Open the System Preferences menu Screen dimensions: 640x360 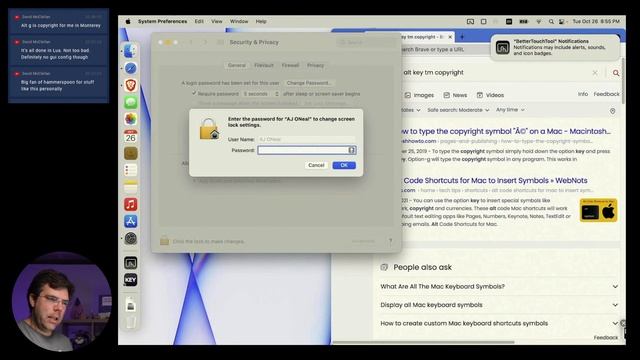tap(162, 21)
